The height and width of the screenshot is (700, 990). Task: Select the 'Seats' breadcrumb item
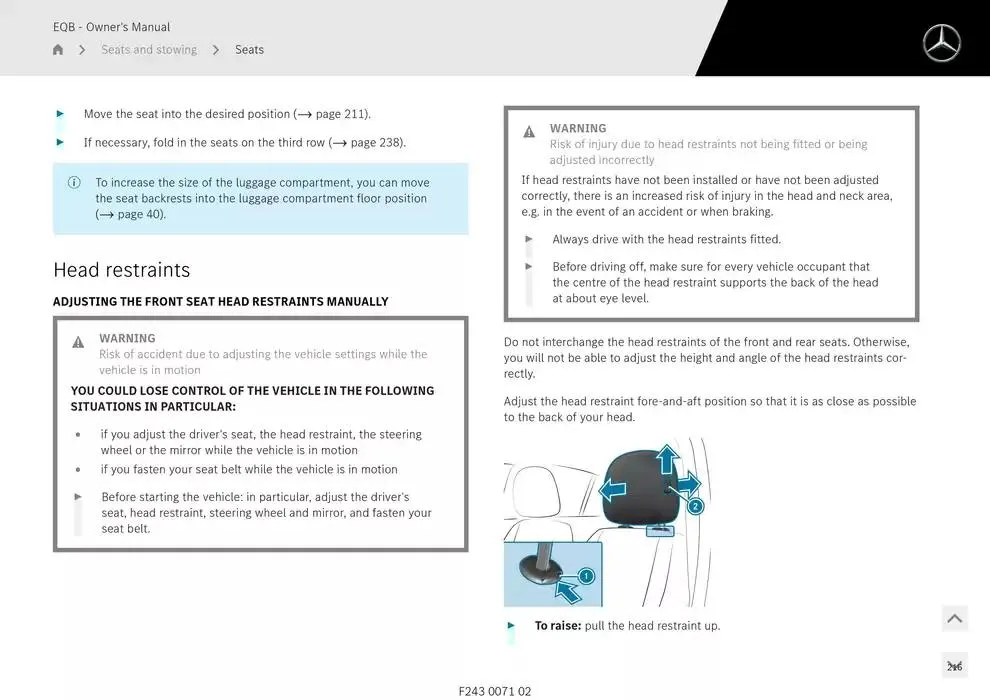coord(249,50)
